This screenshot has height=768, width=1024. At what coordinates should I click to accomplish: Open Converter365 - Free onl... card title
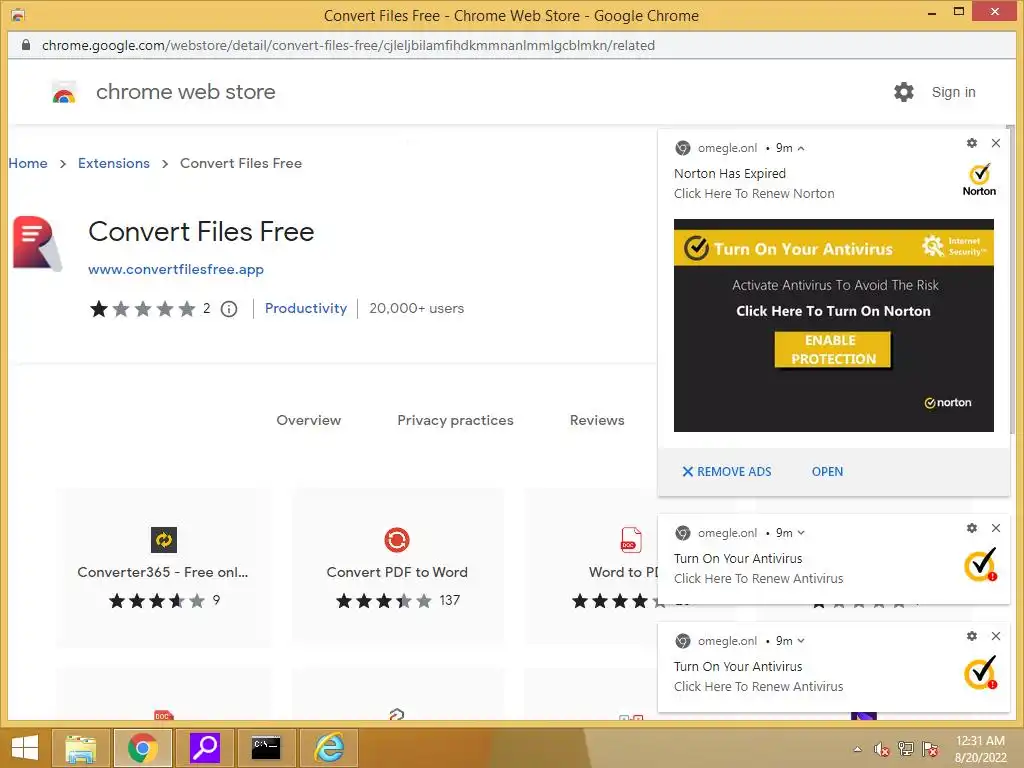tap(163, 572)
